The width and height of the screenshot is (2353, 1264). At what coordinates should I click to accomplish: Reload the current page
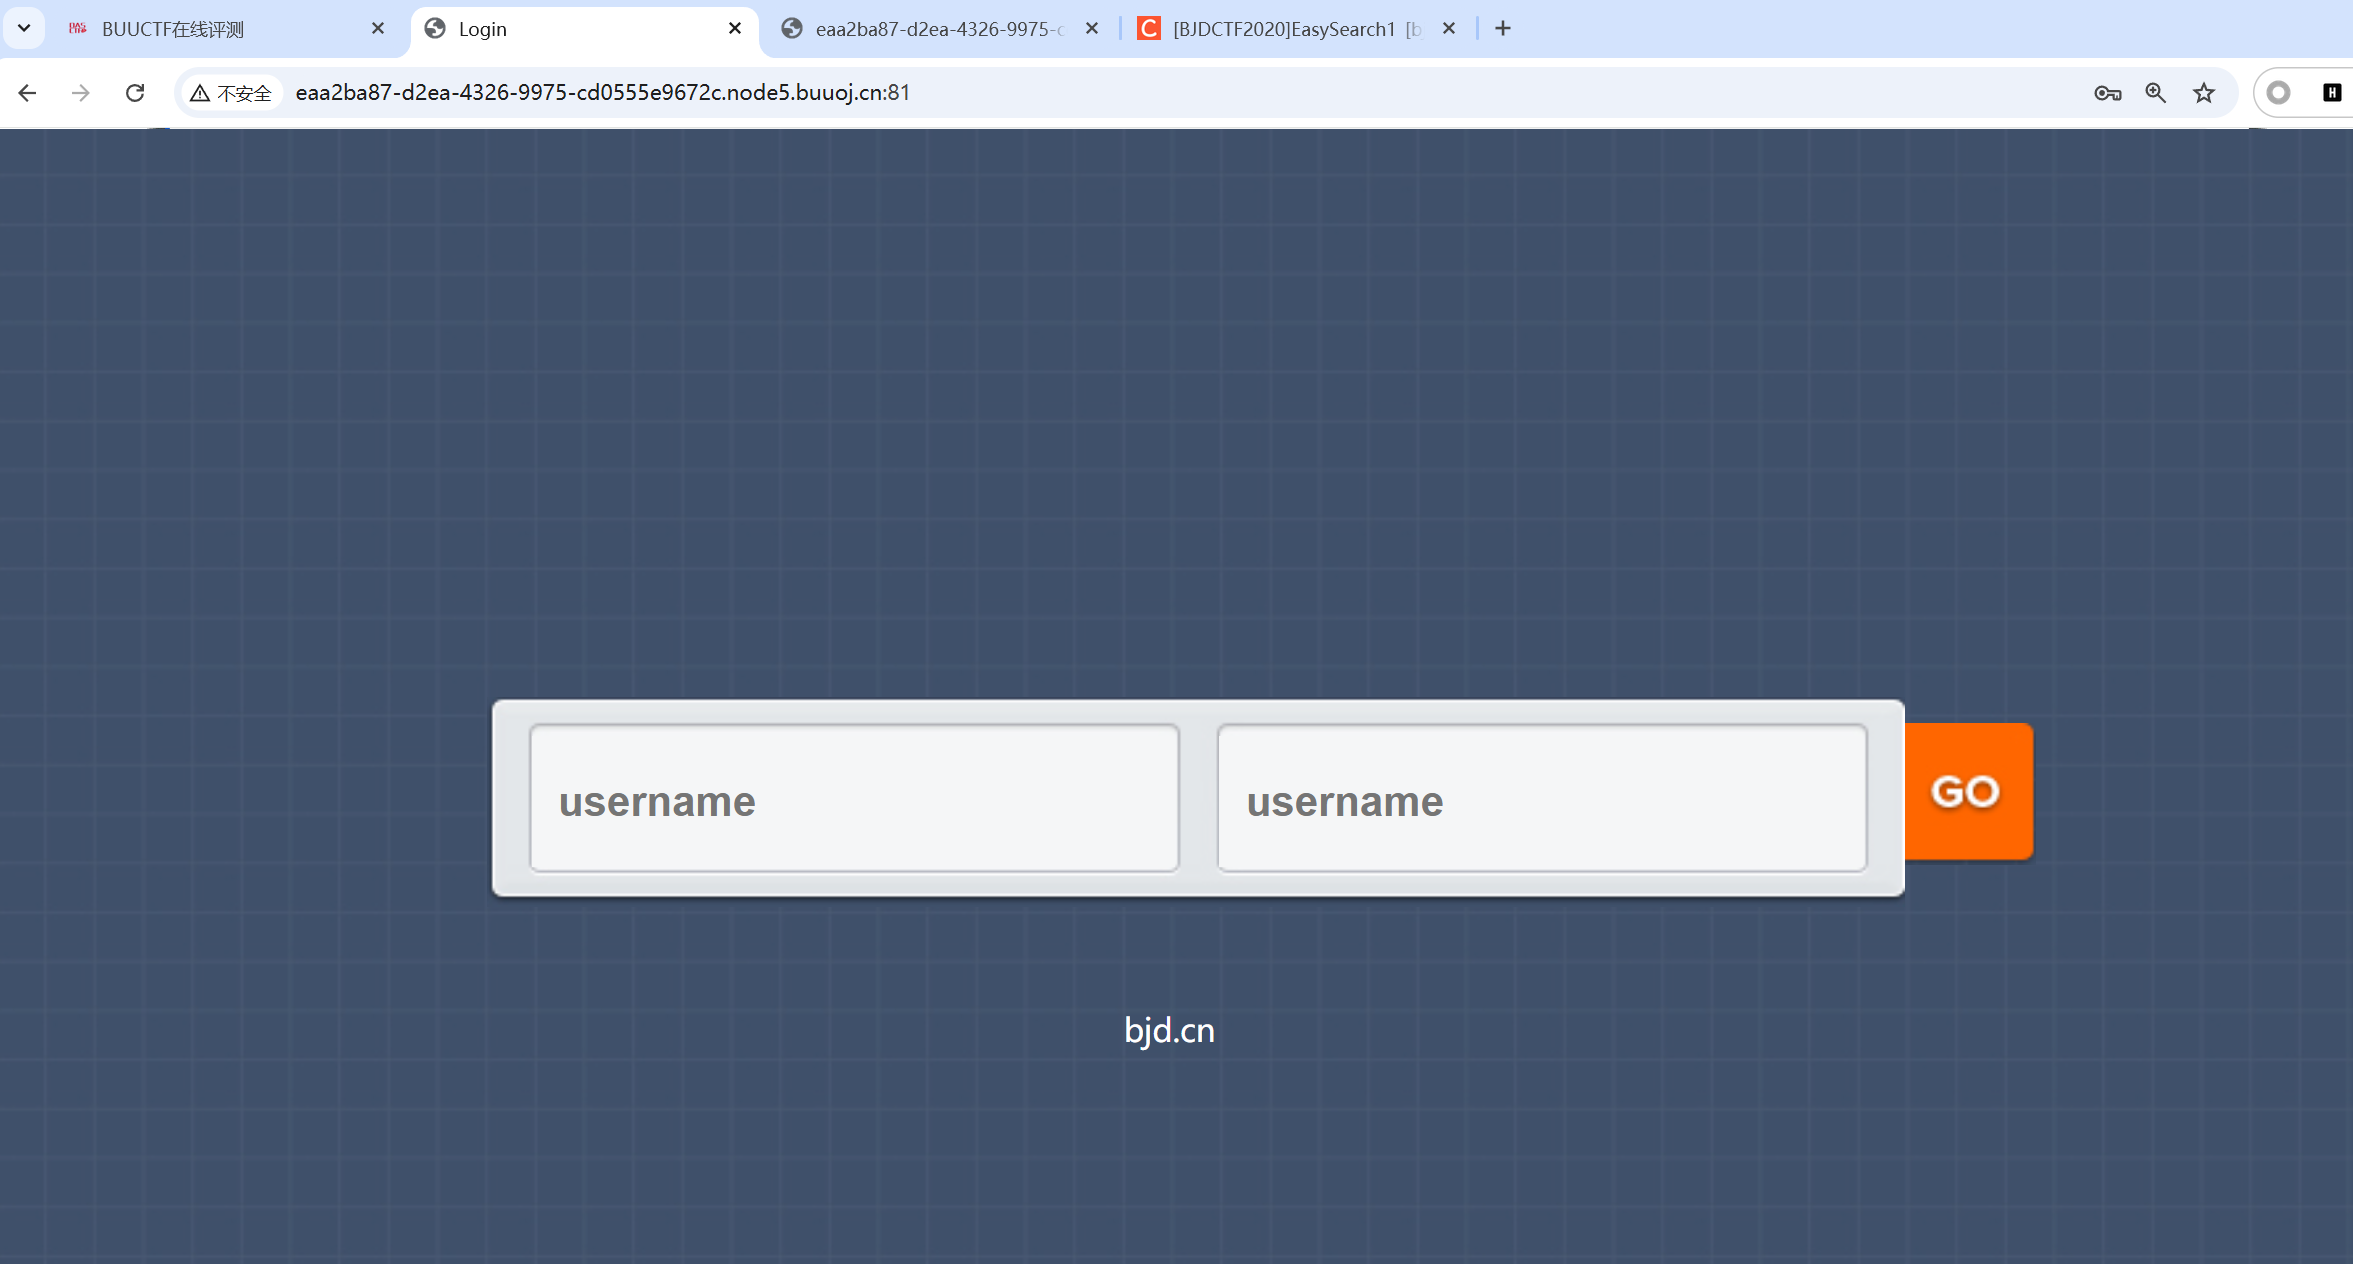[135, 93]
